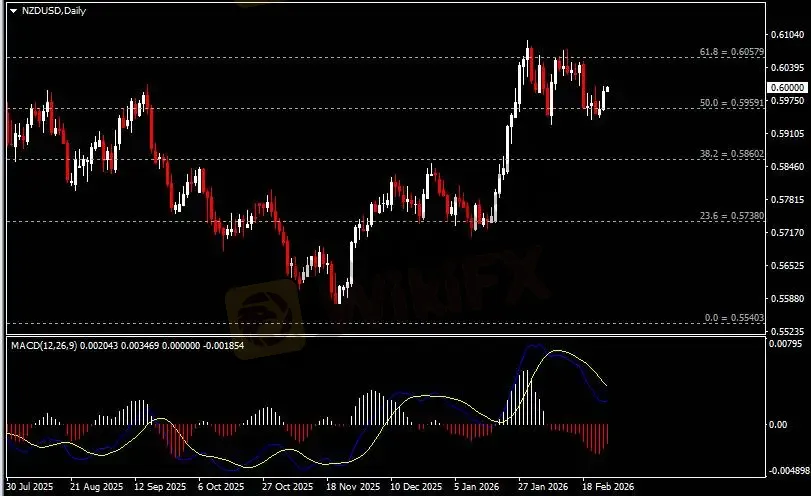
Task: Click price scale value 0.61040
Action: pos(787,35)
